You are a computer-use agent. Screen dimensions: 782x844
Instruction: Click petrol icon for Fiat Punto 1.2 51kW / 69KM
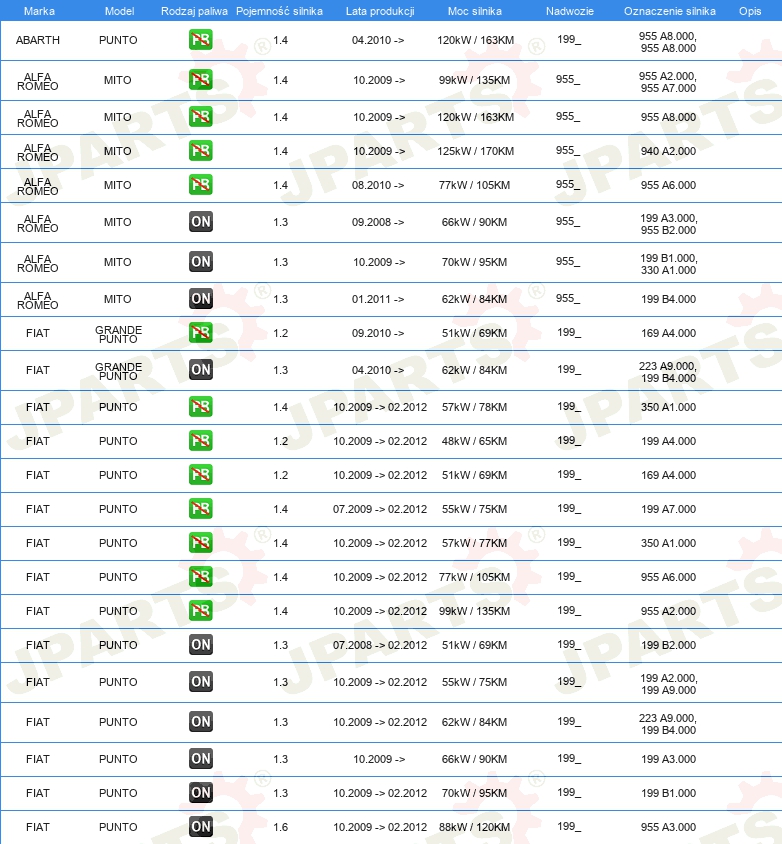[x=201, y=474]
